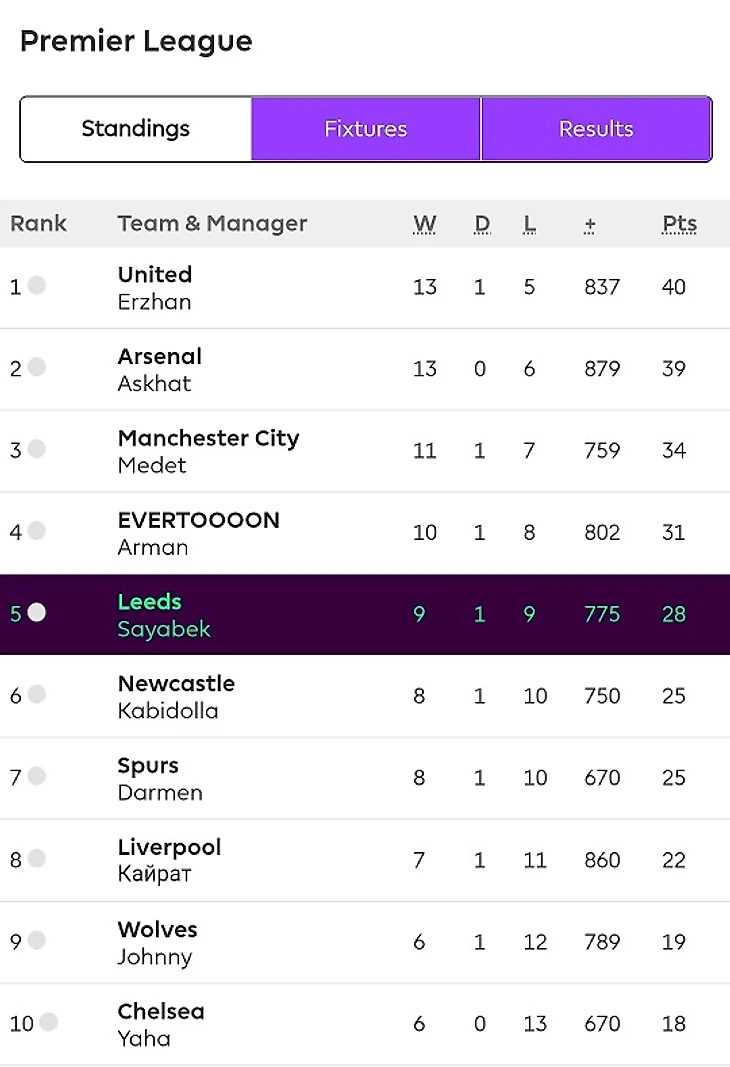Click the rank dot beside Chelsea

coord(48,1022)
